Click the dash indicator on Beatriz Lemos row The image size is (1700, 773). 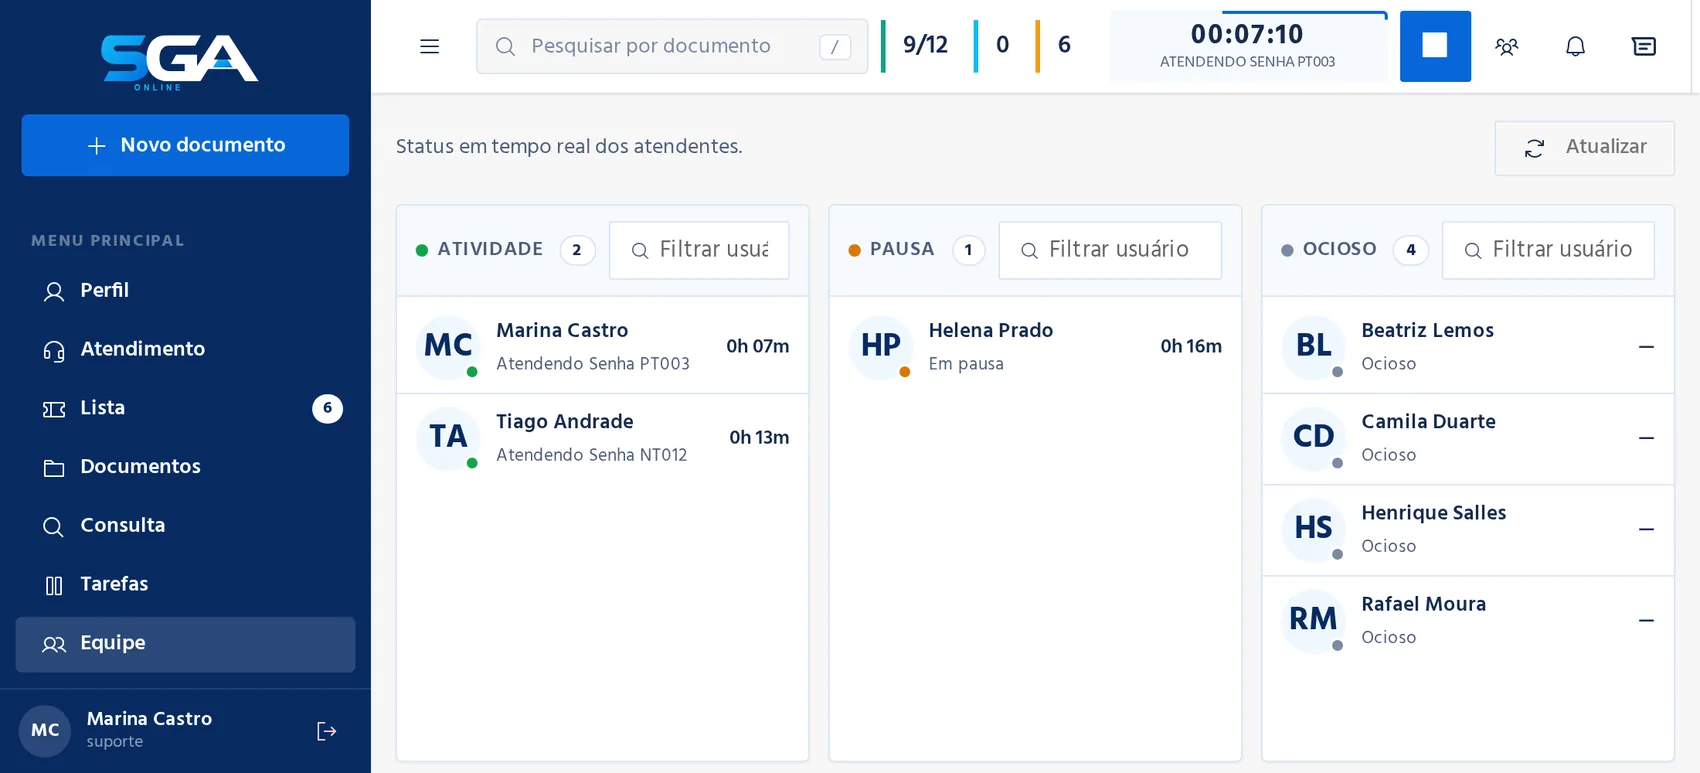coord(1646,347)
